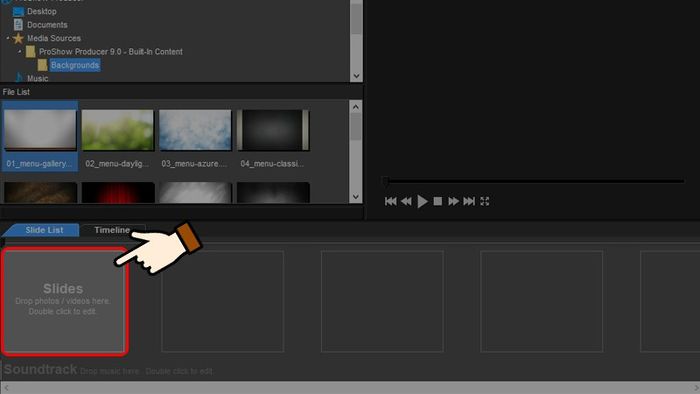Select the brown texture background thumbnail
Viewport: 700px width, 394px height.
(x=40, y=192)
